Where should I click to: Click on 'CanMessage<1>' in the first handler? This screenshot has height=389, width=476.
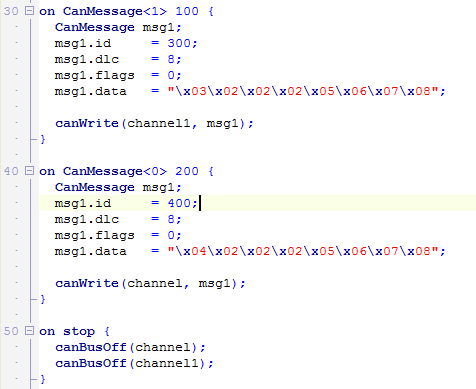pos(115,11)
